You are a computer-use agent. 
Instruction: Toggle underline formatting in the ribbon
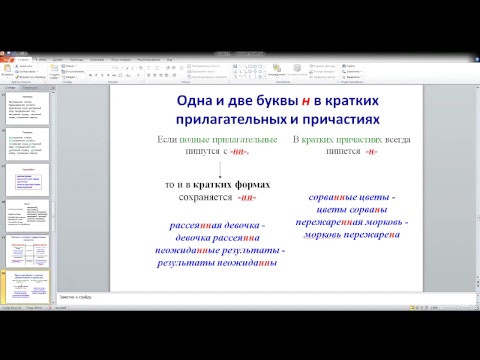click(102, 76)
